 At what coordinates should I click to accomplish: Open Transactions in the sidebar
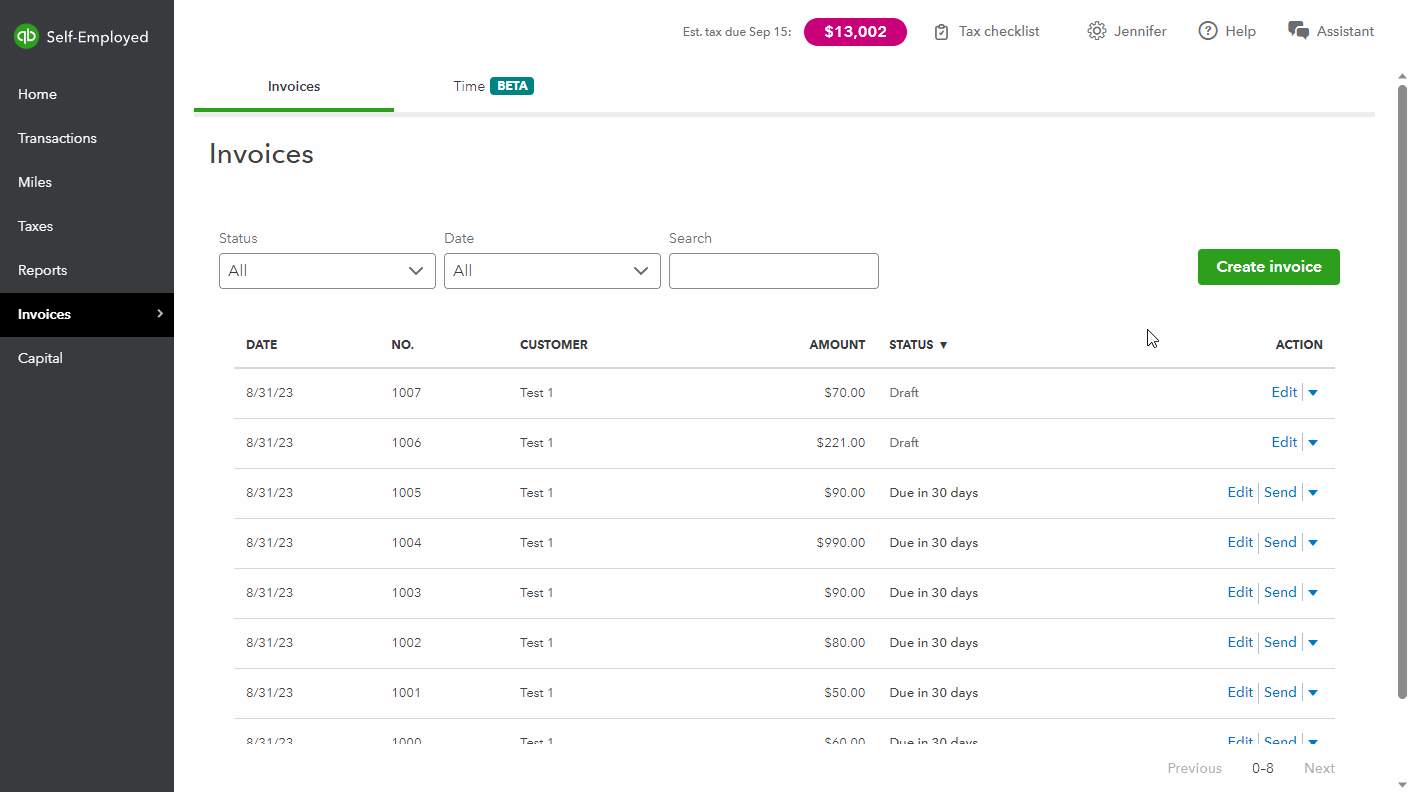[57, 138]
